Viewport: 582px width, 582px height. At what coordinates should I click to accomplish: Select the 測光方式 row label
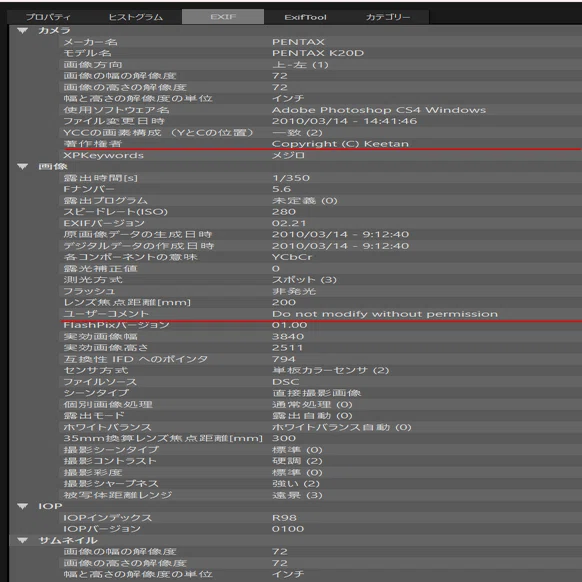pyautogui.click(x=93, y=279)
